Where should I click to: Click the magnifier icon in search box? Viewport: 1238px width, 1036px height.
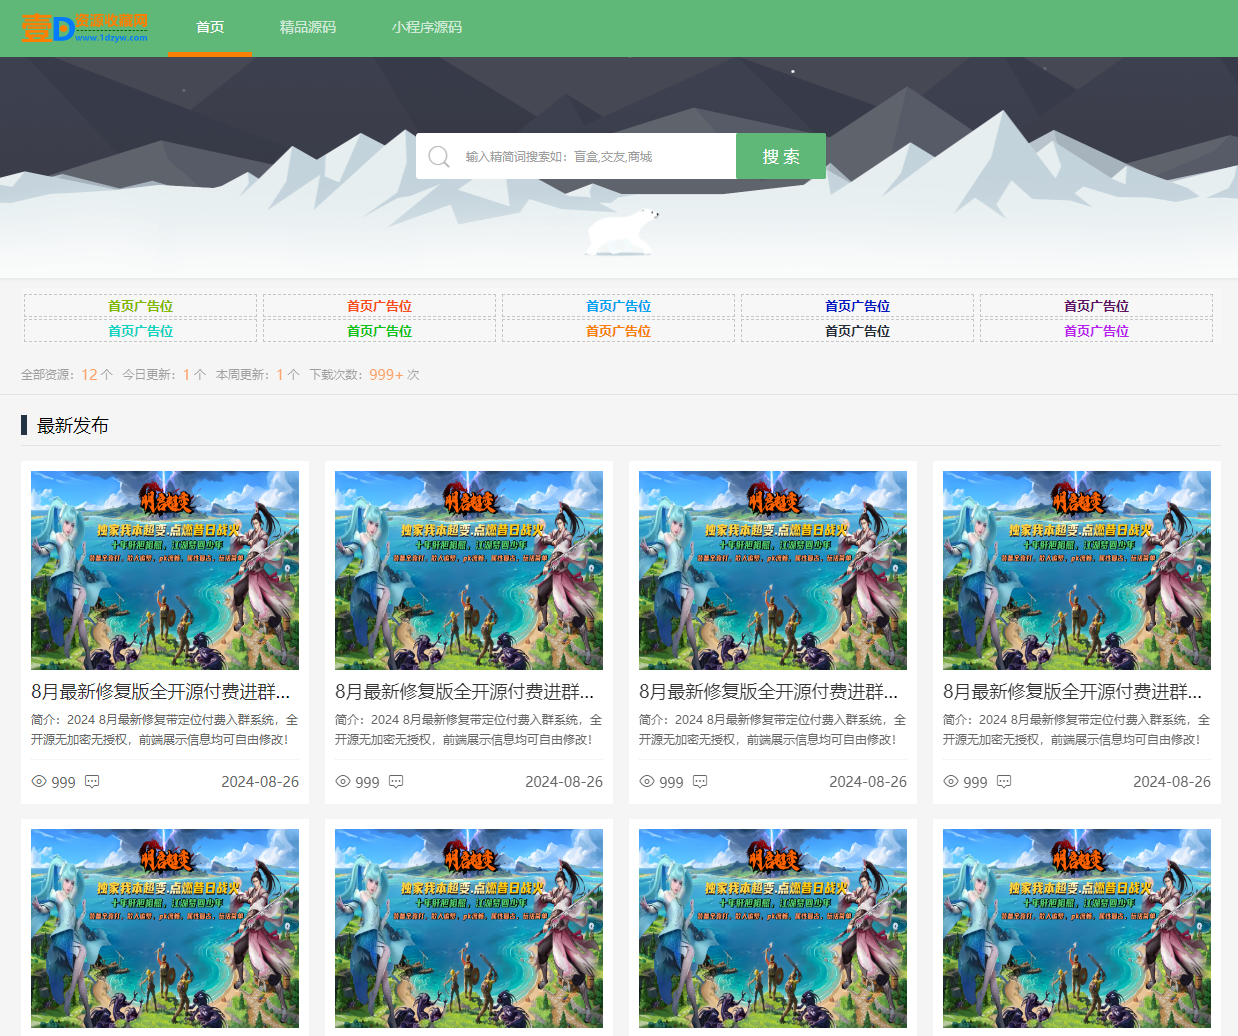pyautogui.click(x=439, y=157)
